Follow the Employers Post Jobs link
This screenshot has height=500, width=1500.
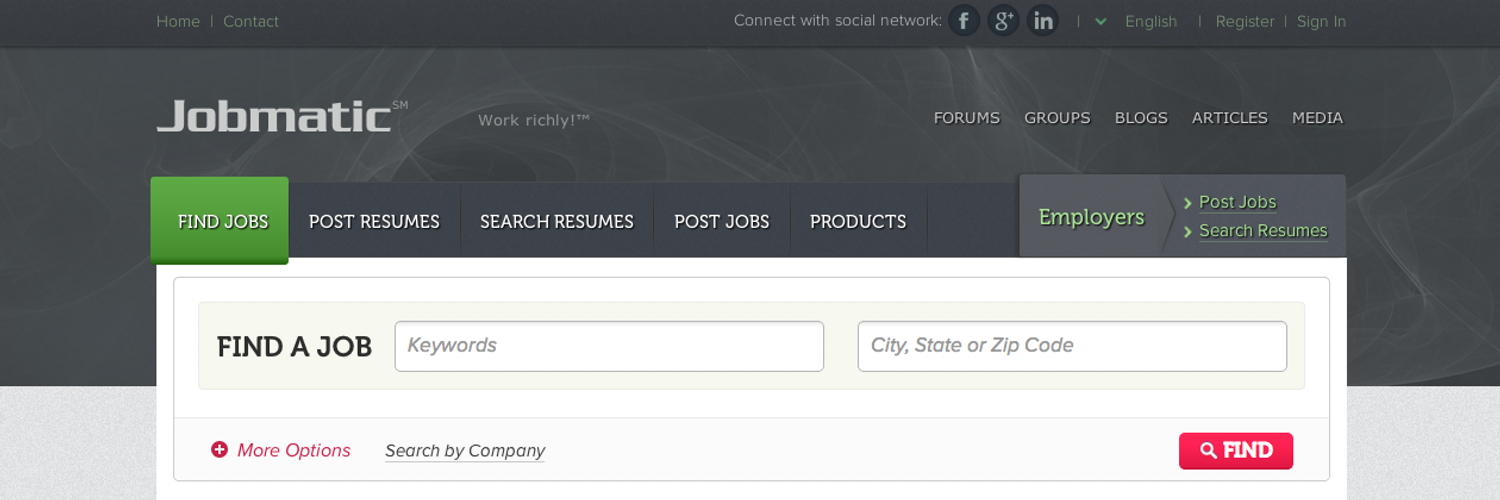coord(1237,202)
